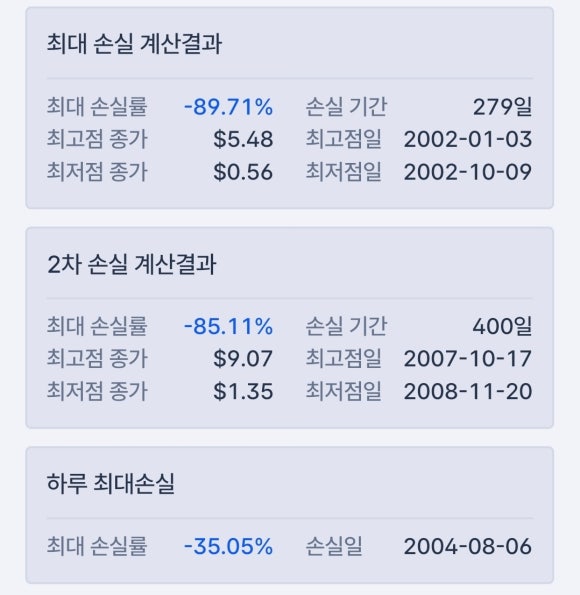580x595 pixels.
Task: Click the 400일 loss period value
Action: (x=502, y=326)
